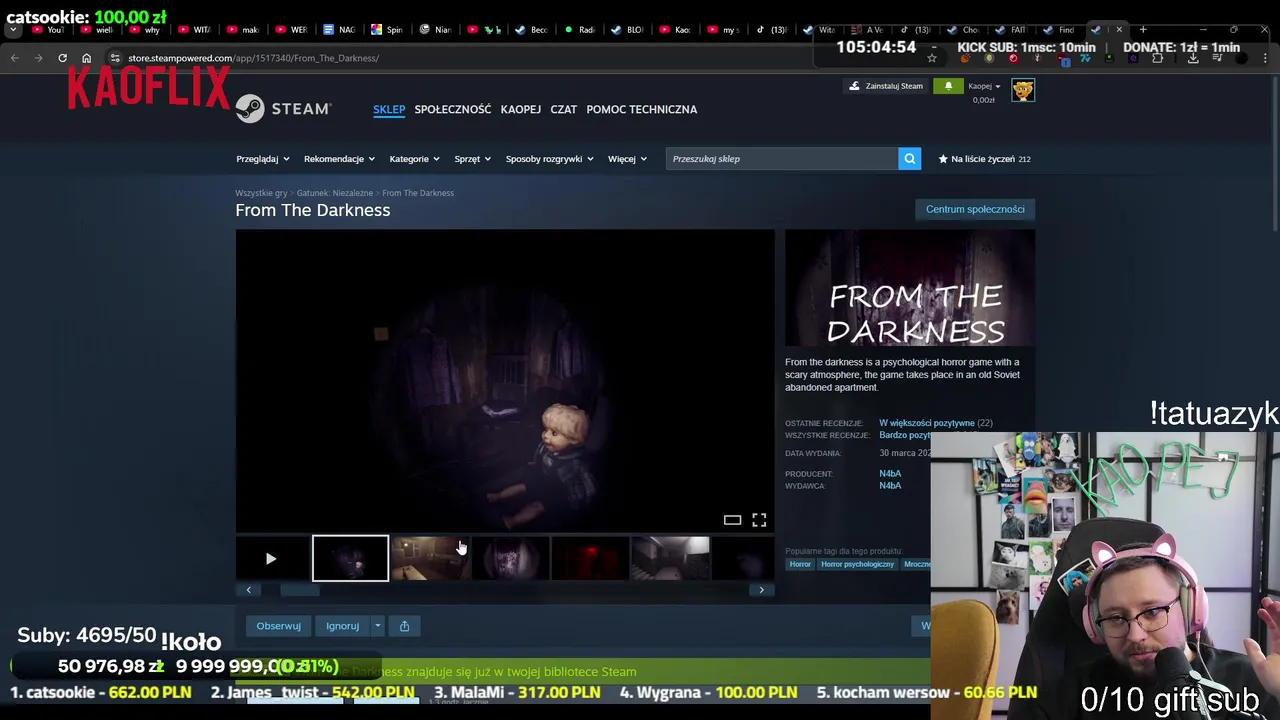Open the browser tab list arrow
Viewport: 1280px width, 720px height.
pyautogui.click(x=13, y=30)
